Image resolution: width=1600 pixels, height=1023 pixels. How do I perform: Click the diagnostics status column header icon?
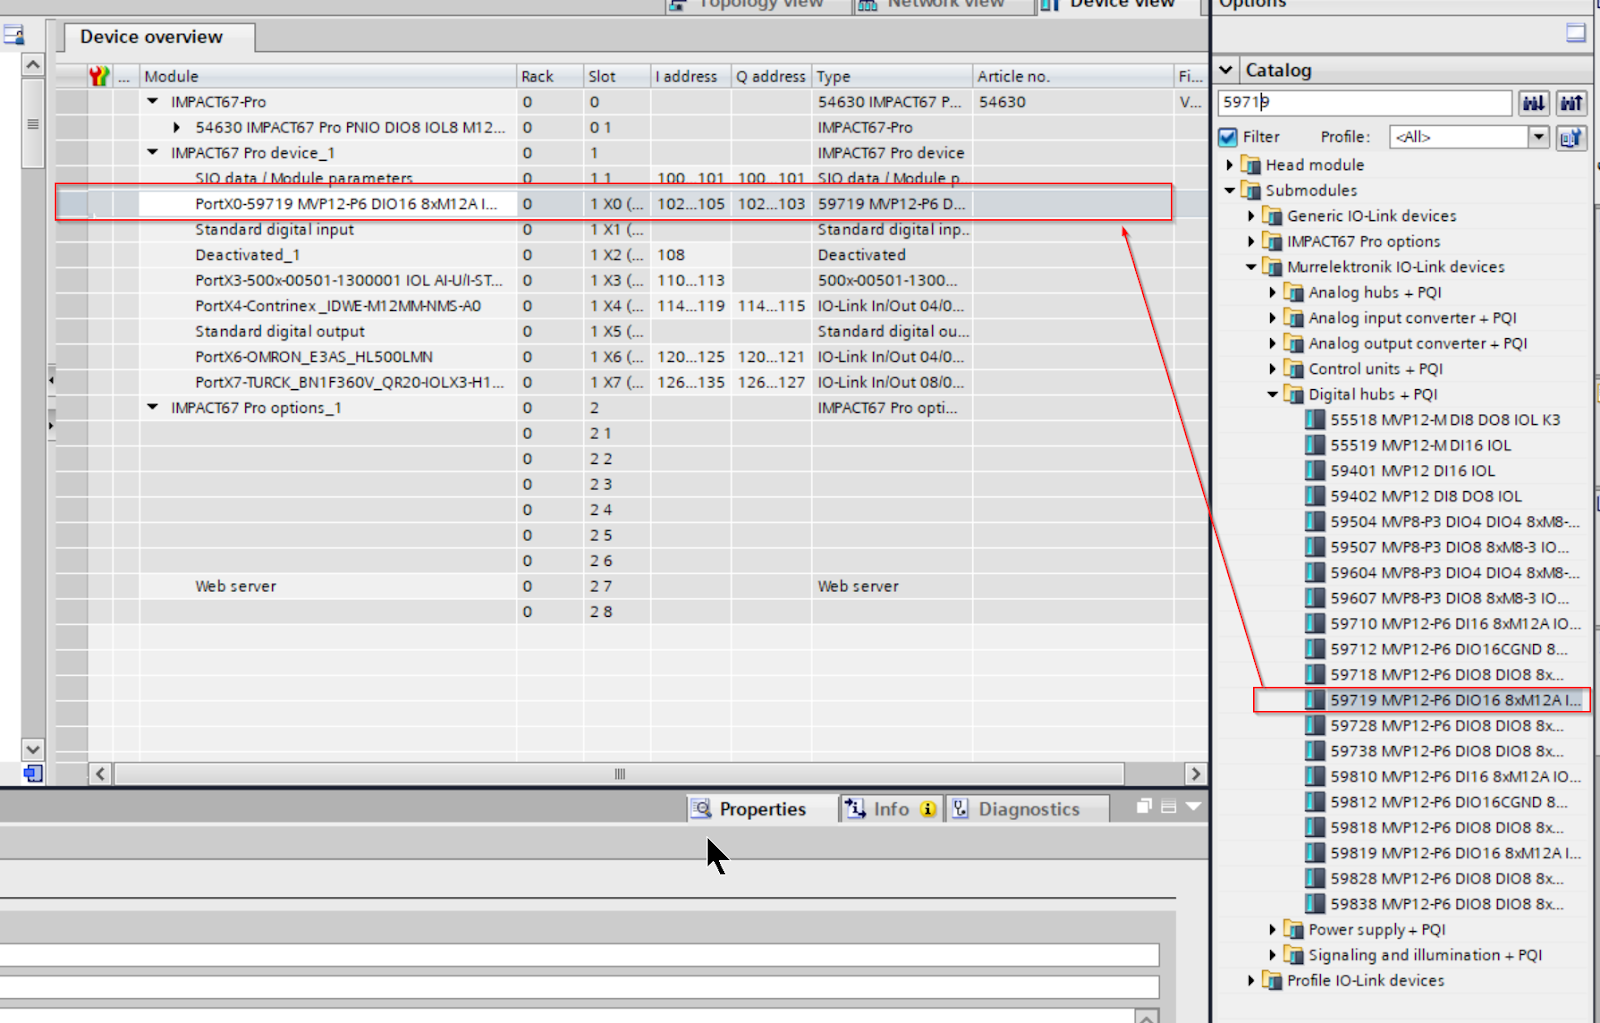[x=99, y=76]
